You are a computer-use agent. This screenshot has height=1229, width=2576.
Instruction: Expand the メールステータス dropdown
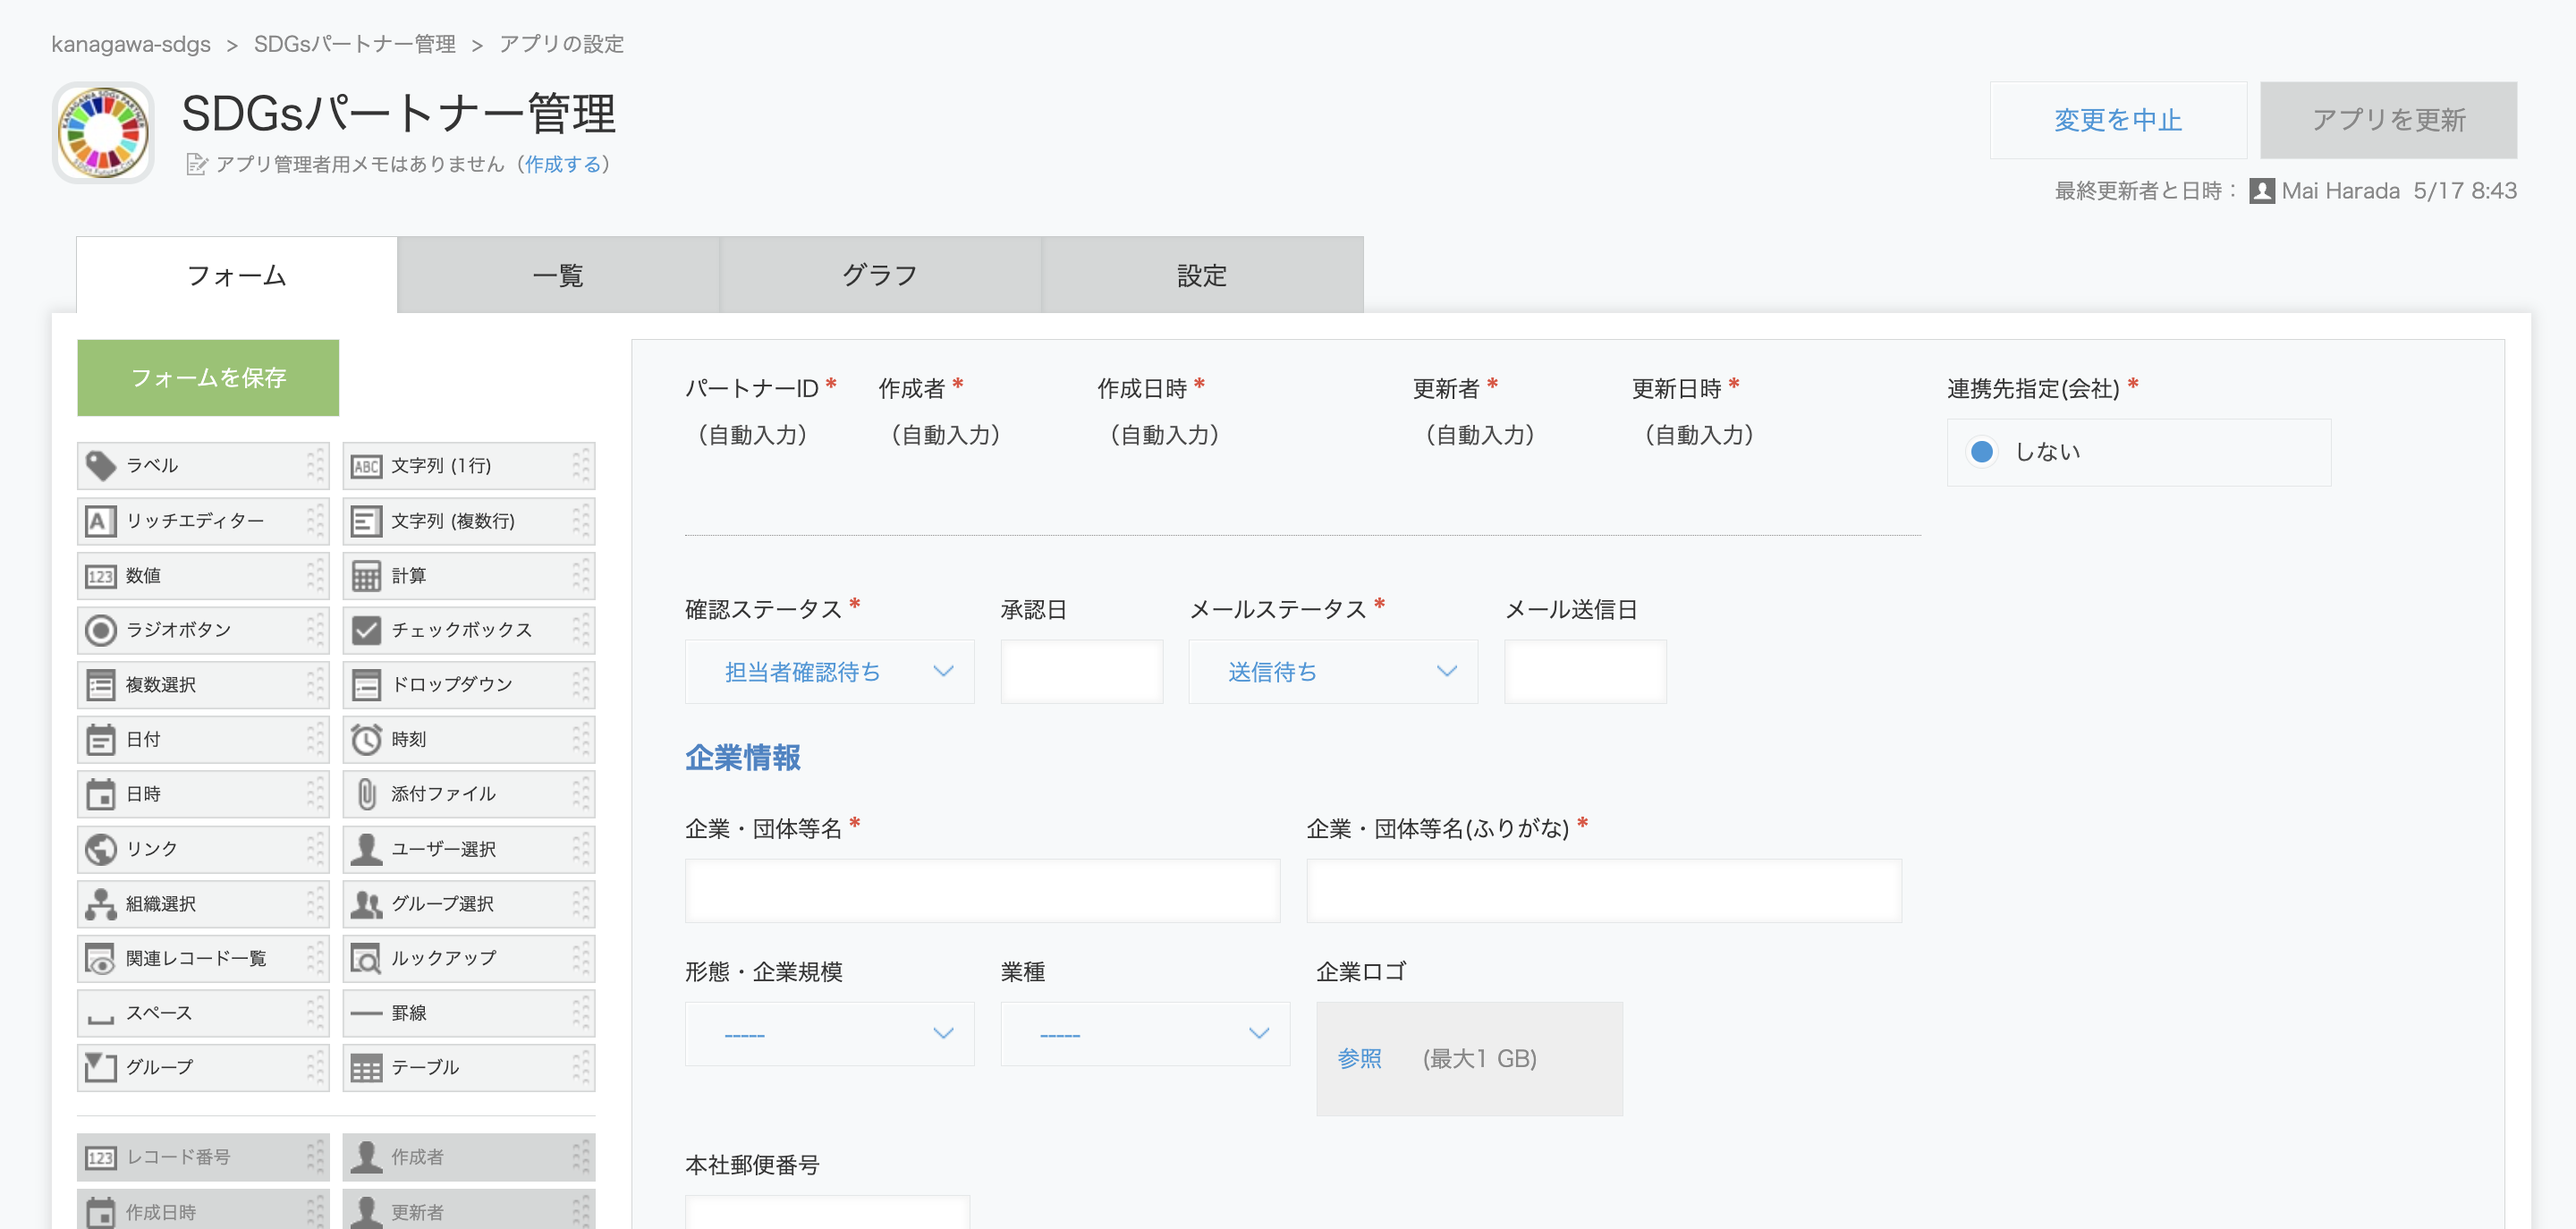click(x=1332, y=672)
